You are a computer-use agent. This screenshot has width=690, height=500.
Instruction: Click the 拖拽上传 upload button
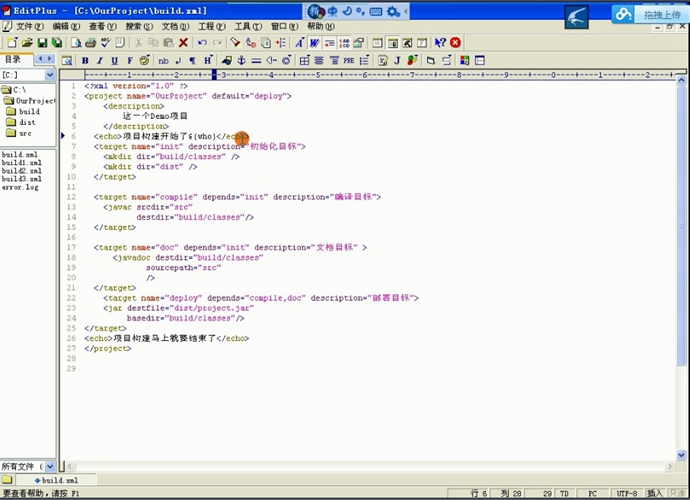tap(662, 15)
